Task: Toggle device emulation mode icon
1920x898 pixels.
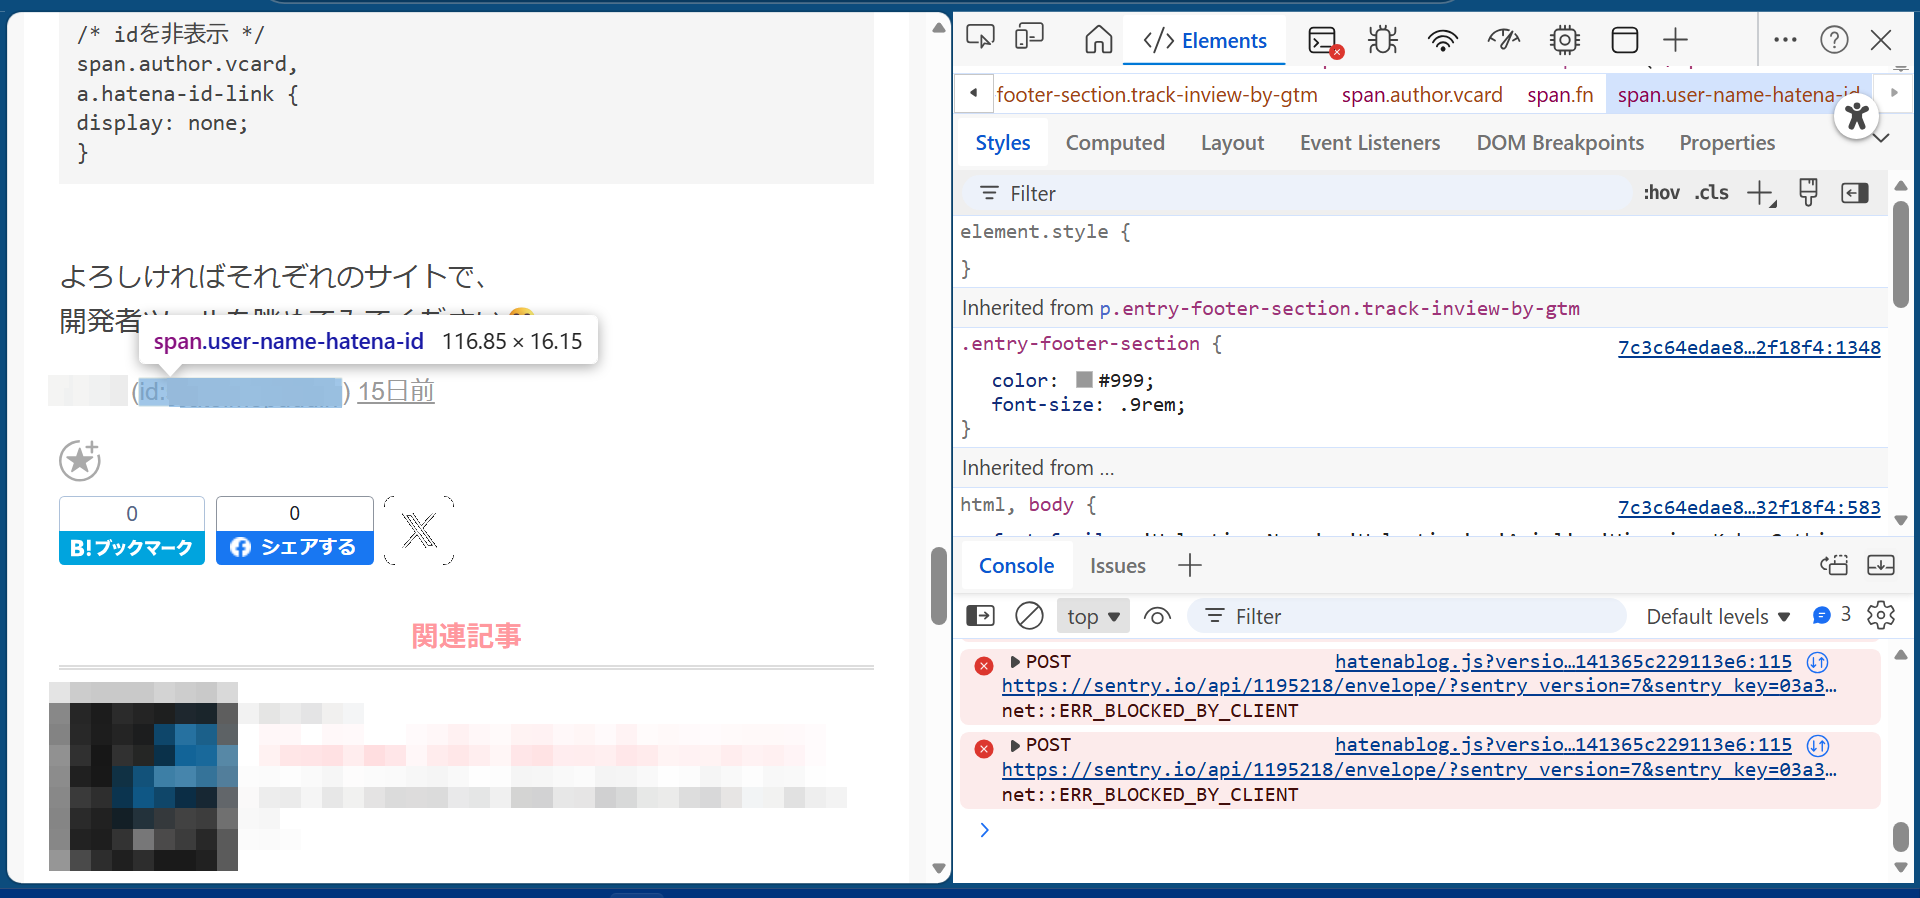Action: click(1029, 39)
